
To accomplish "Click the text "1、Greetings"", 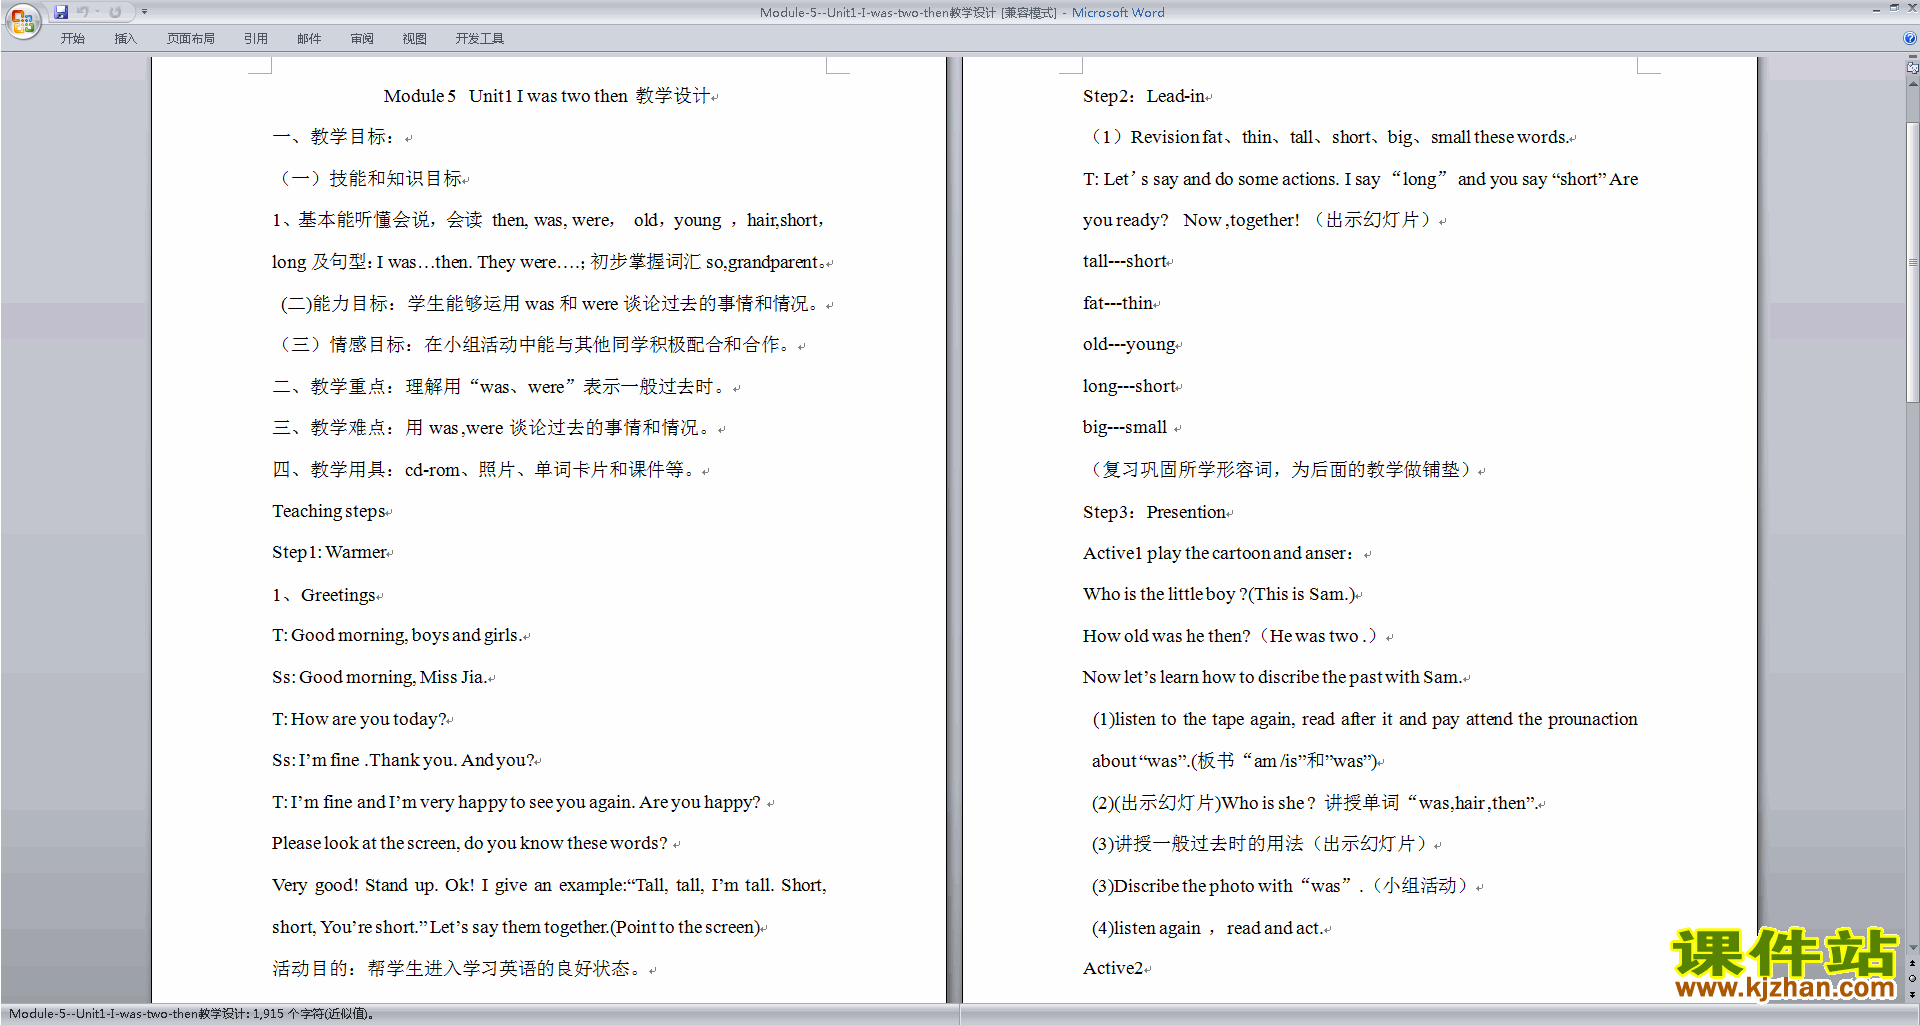I will click(x=324, y=595).
